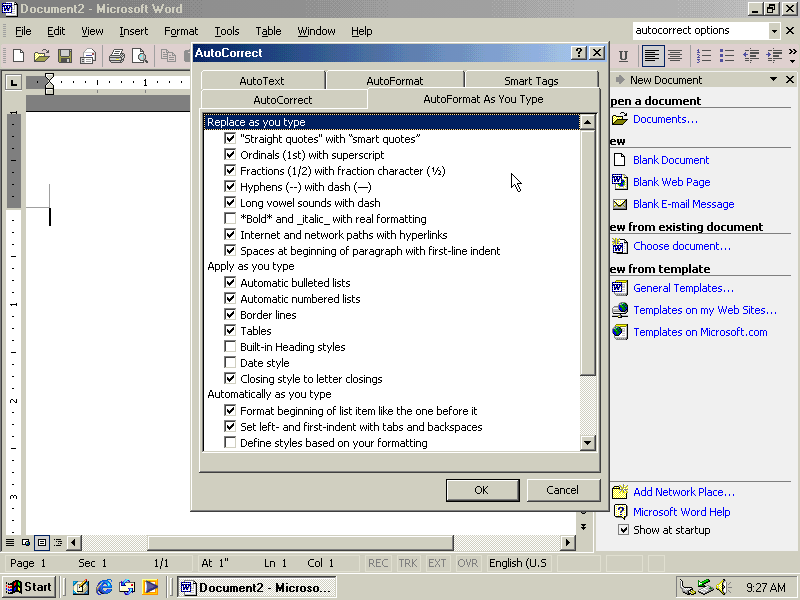Switch to the AutoCorrect tab
Image resolution: width=800 pixels, height=600 pixels.
[283, 99]
